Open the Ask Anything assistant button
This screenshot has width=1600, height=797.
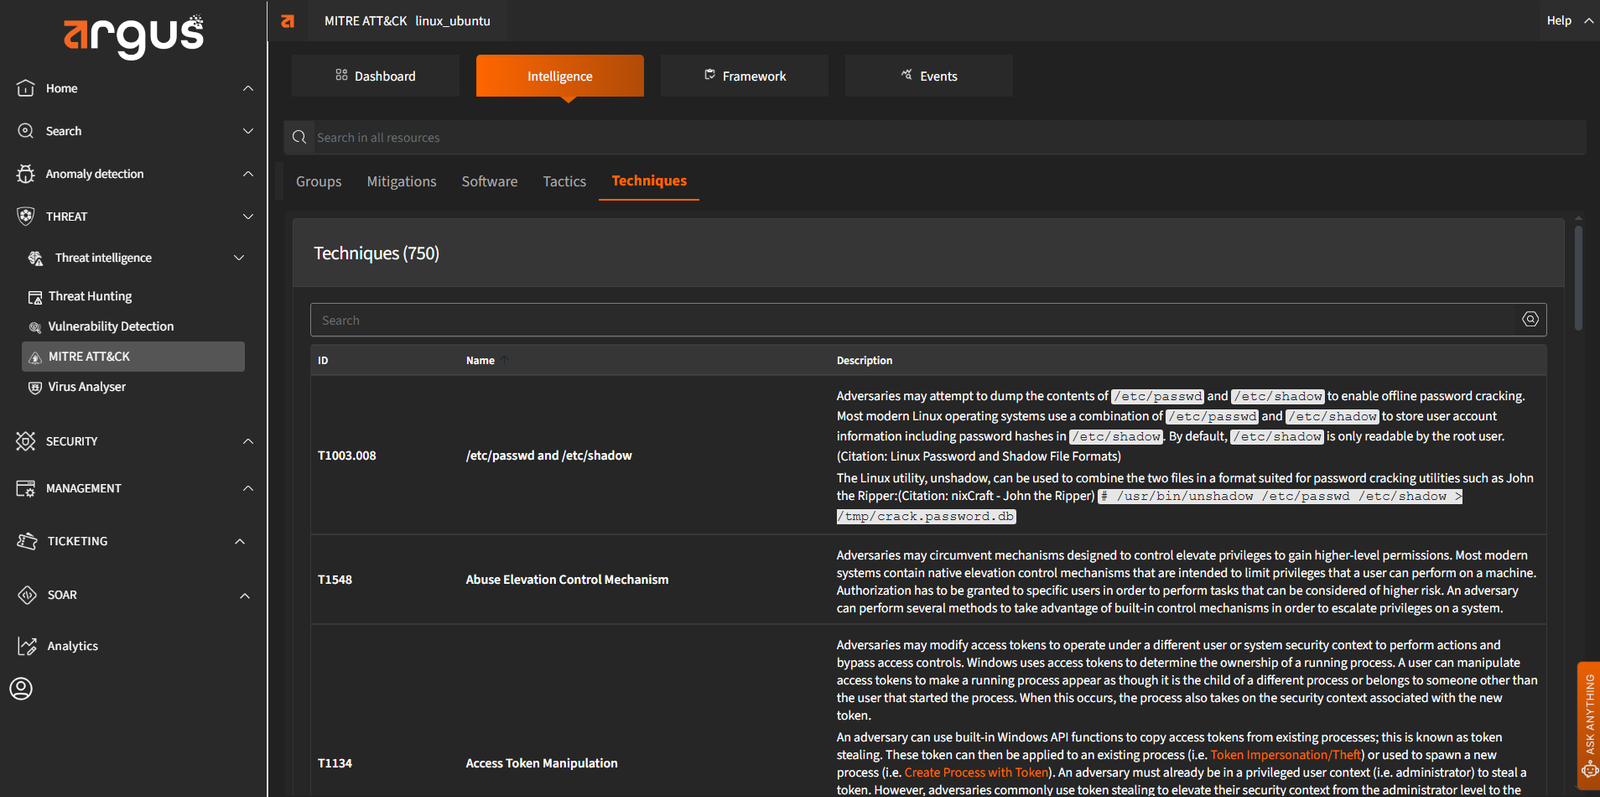tap(1588, 725)
